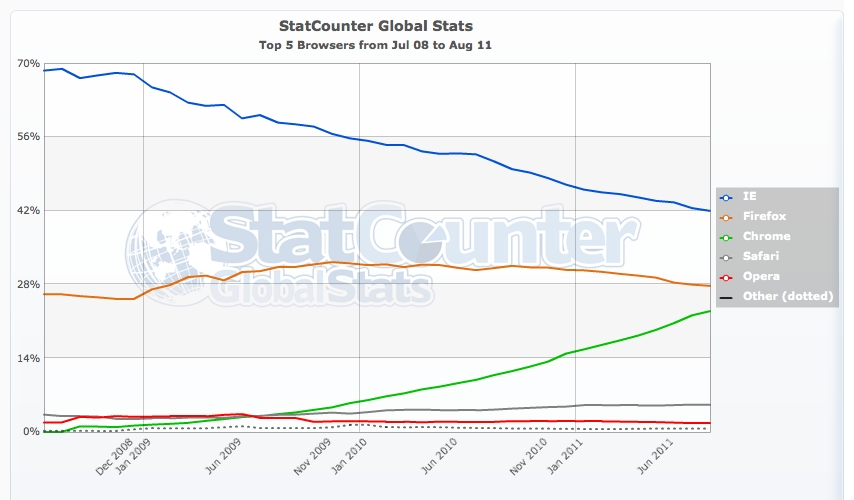Click the orange Firefox legend marker
Screen dimensions: 854x500
725,216
